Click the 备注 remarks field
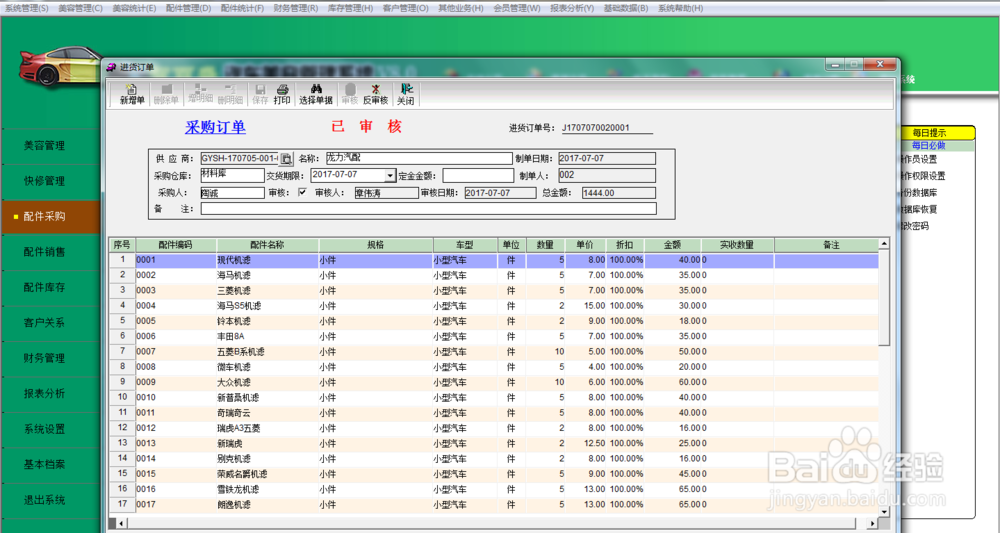Viewport: 1000px width, 533px height. click(429, 208)
